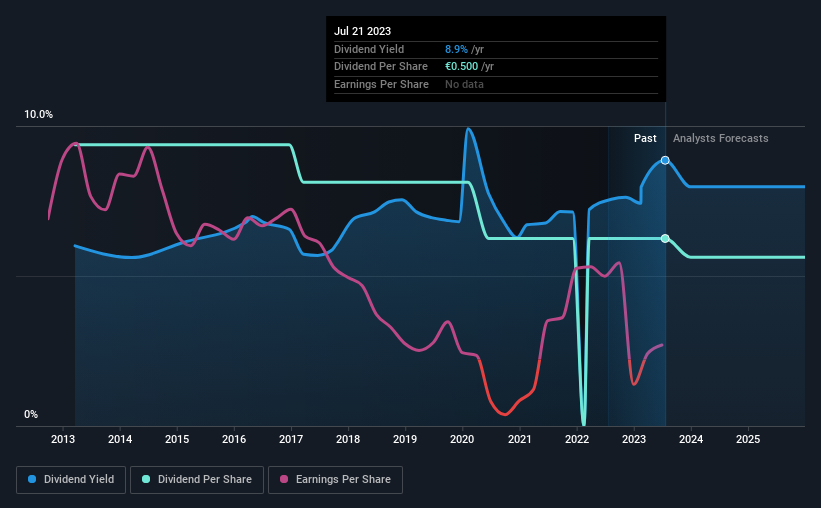The width and height of the screenshot is (821, 508).
Task: Click the 0% y-axis label
Action: point(31,414)
